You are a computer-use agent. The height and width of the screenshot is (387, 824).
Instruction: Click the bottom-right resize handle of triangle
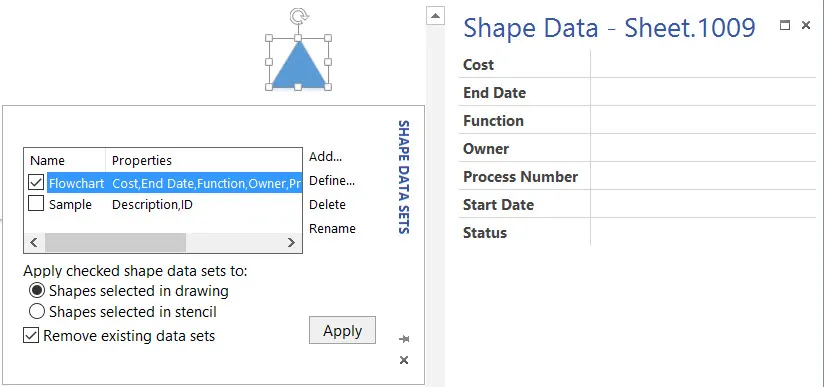coord(328,87)
